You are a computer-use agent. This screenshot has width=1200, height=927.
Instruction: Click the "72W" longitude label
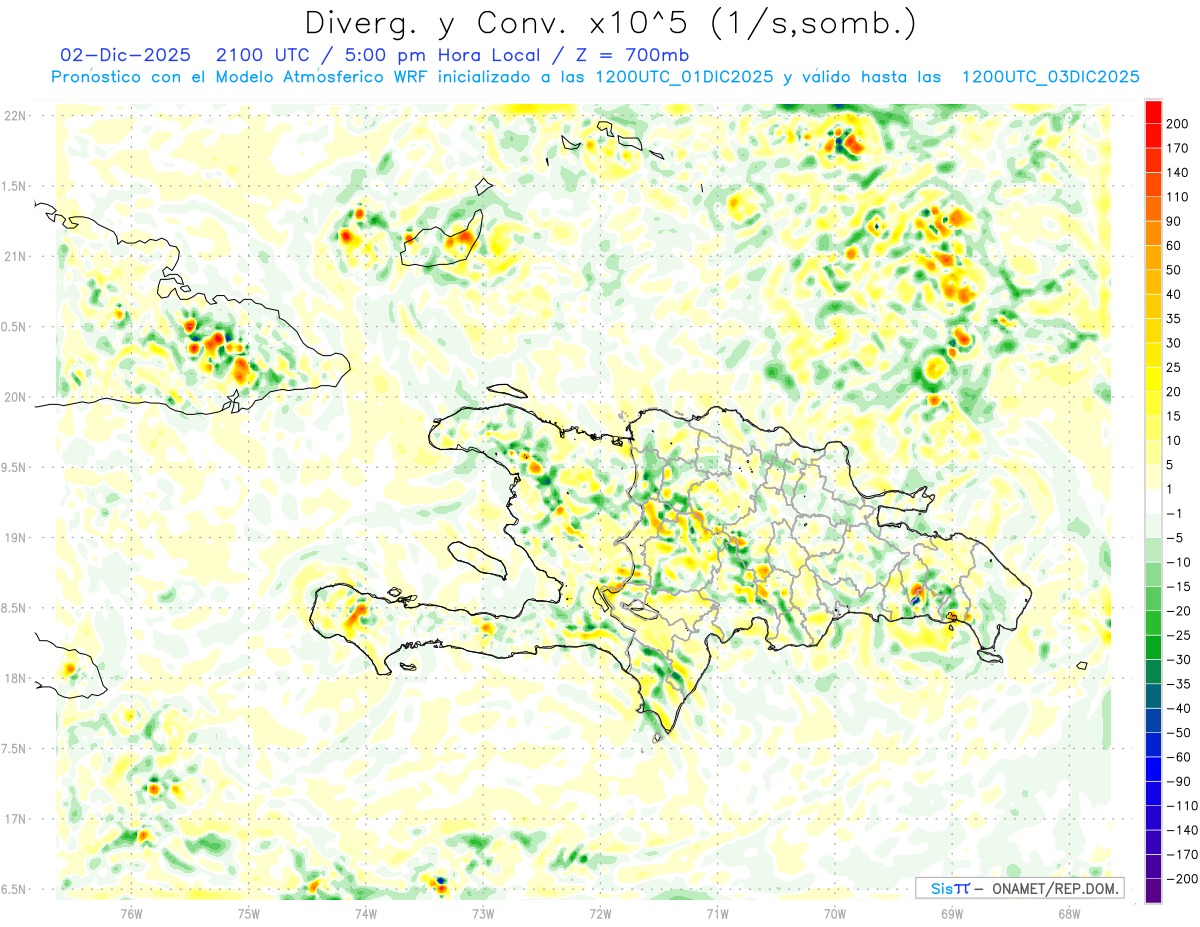pyautogui.click(x=600, y=914)
